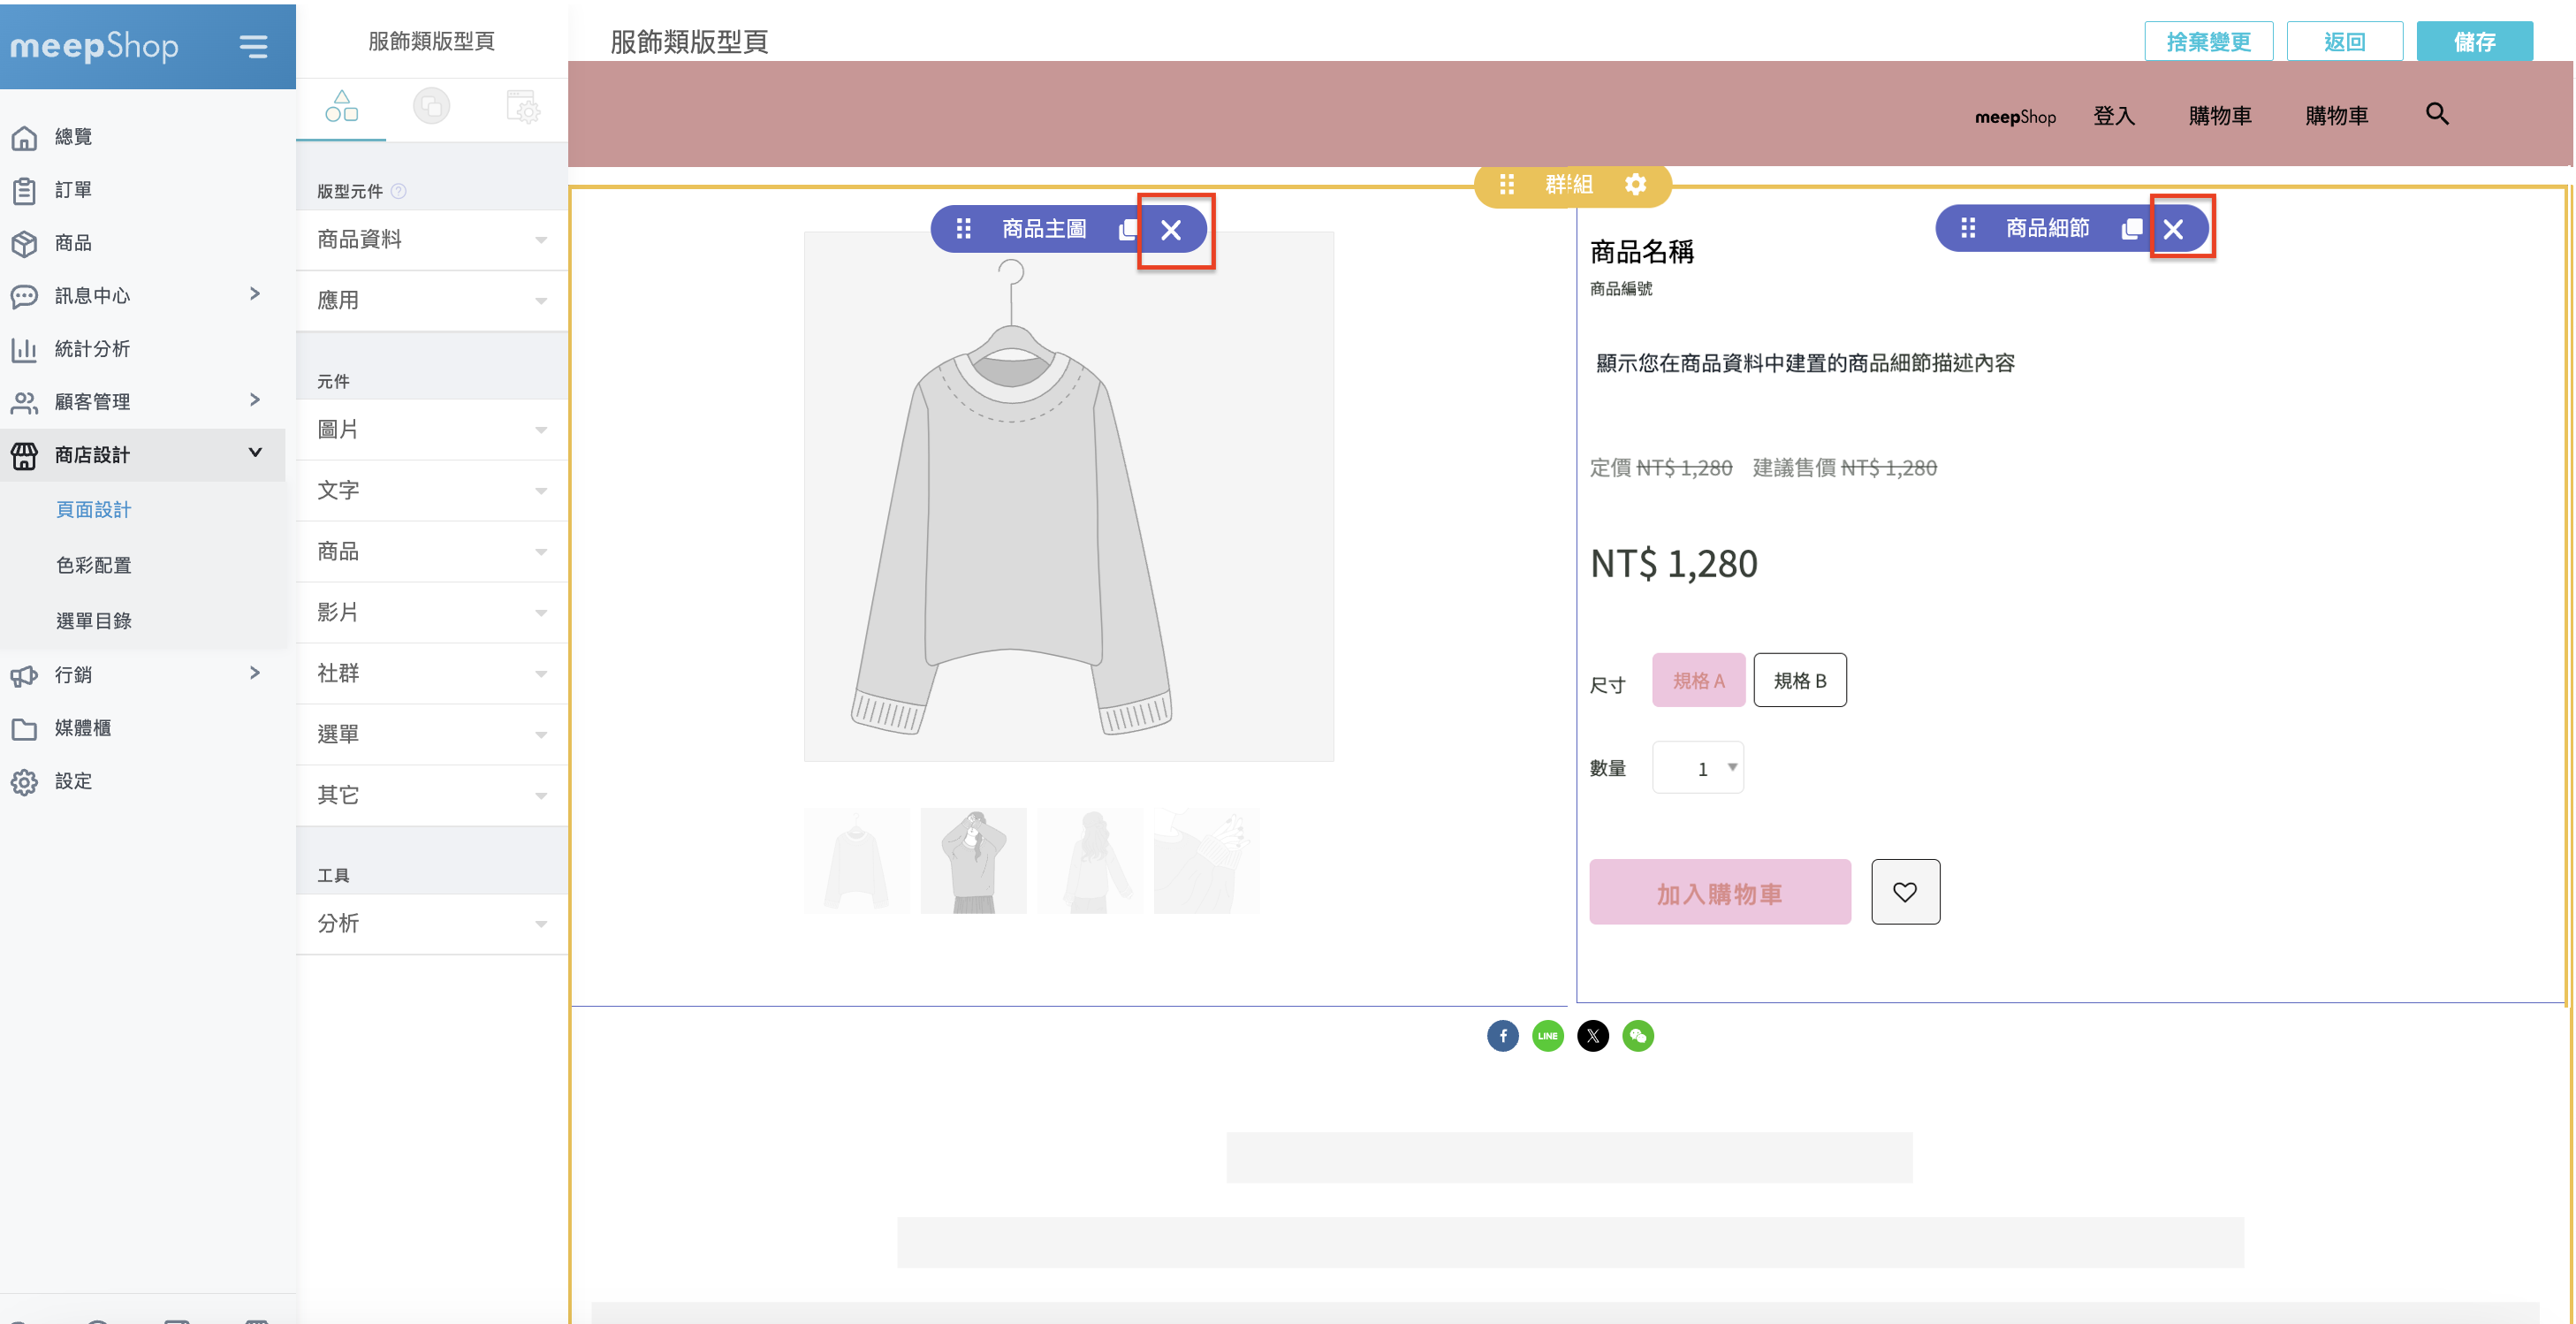Expand the 圖片 component list
Image resolution: width=2576 pixels, height=1324 pixels.
pos(431,429)
